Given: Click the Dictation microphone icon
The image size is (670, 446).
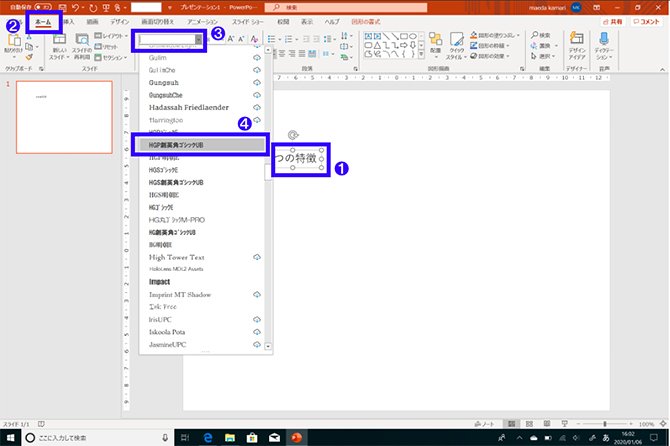Looking at the screenshot, I should (x=604, y=38).
